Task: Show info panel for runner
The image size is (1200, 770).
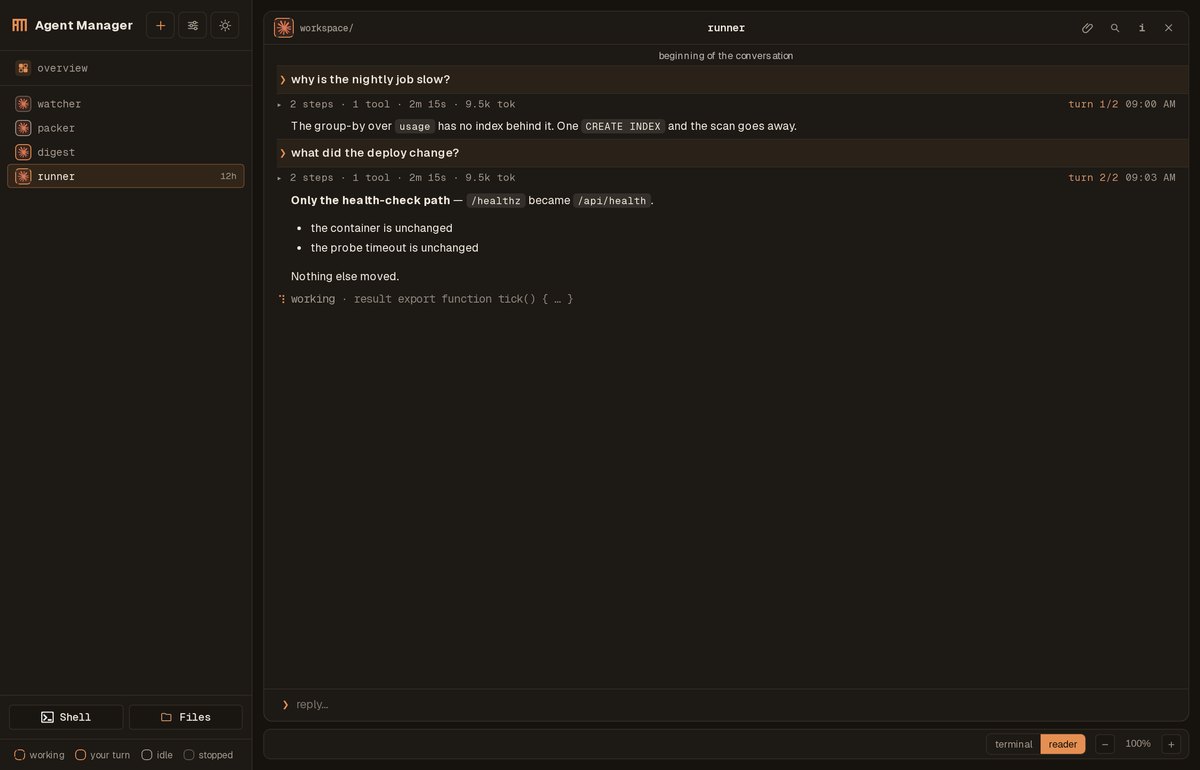Action: pos(1142,28)
